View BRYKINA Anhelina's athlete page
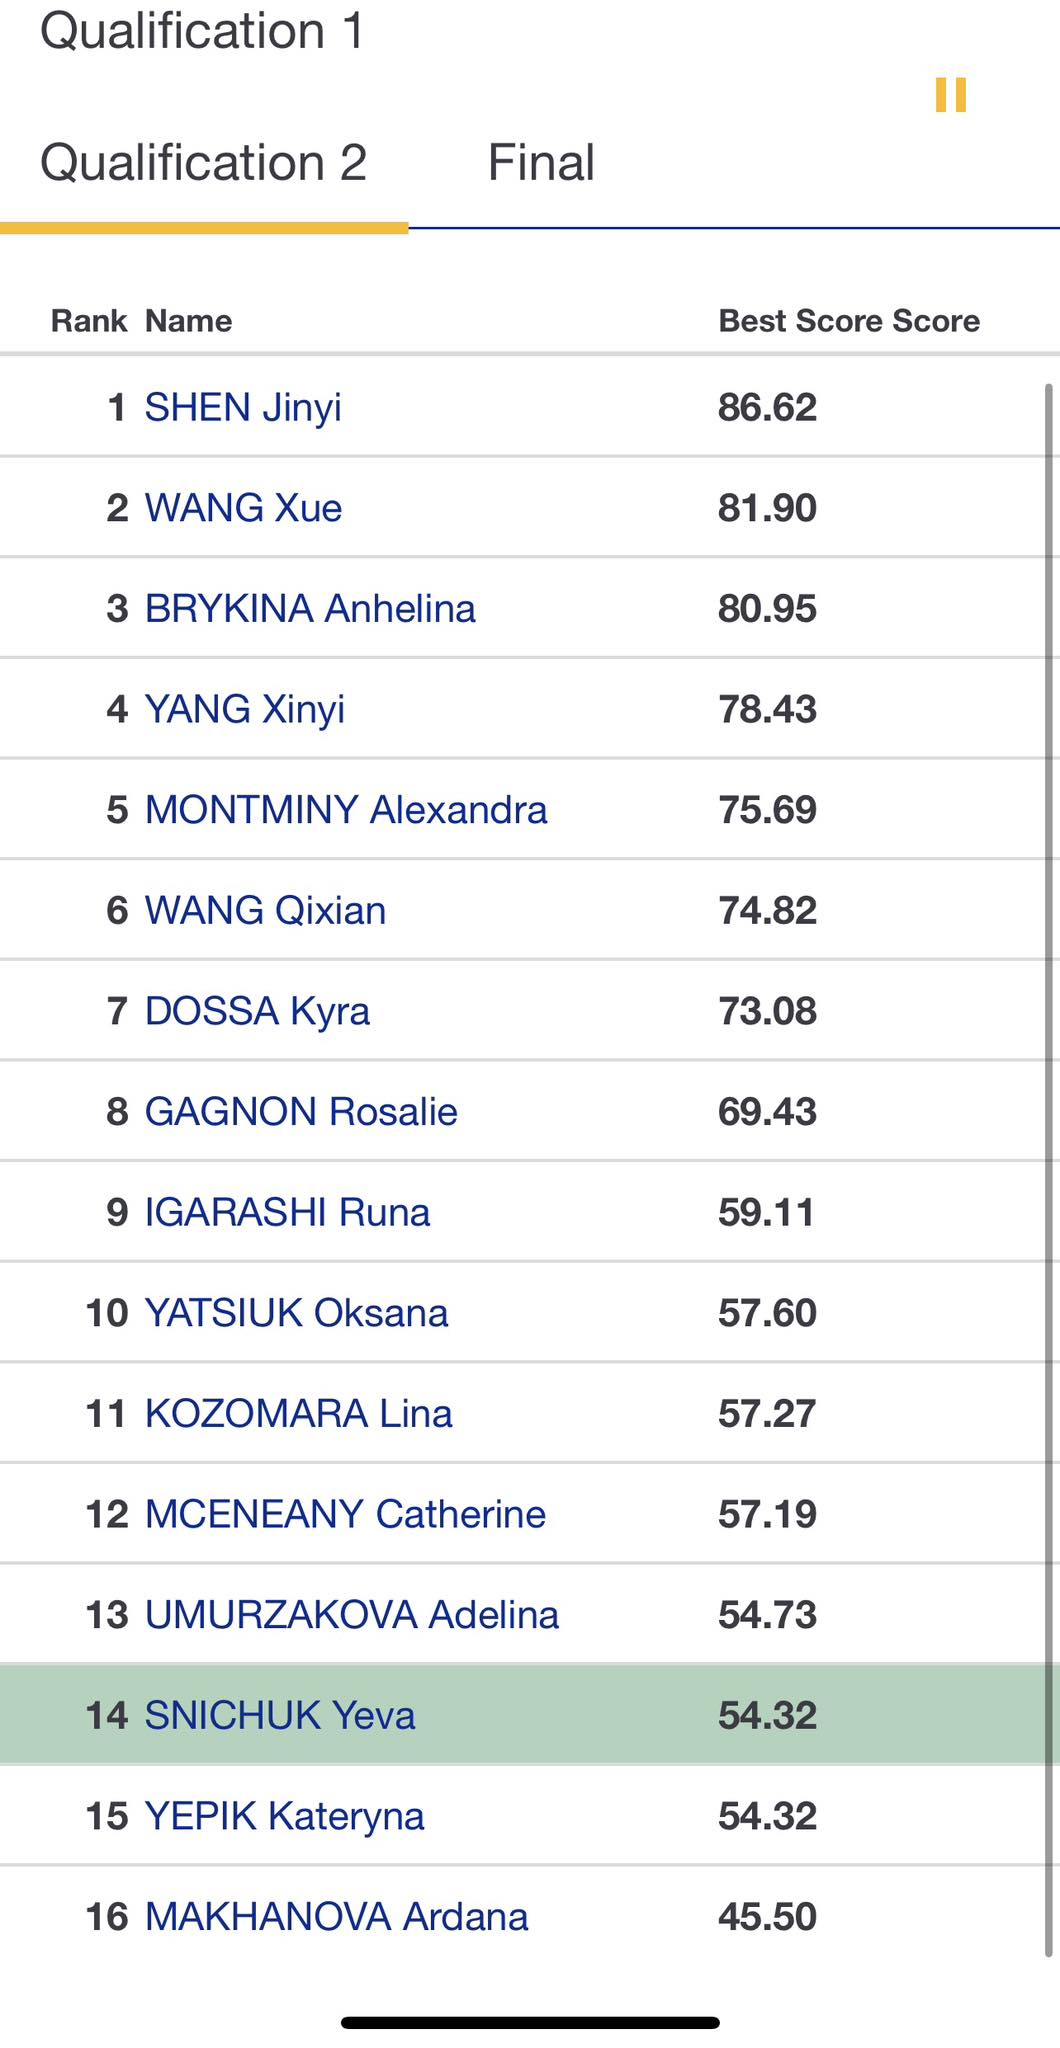 tap(310, 609)
